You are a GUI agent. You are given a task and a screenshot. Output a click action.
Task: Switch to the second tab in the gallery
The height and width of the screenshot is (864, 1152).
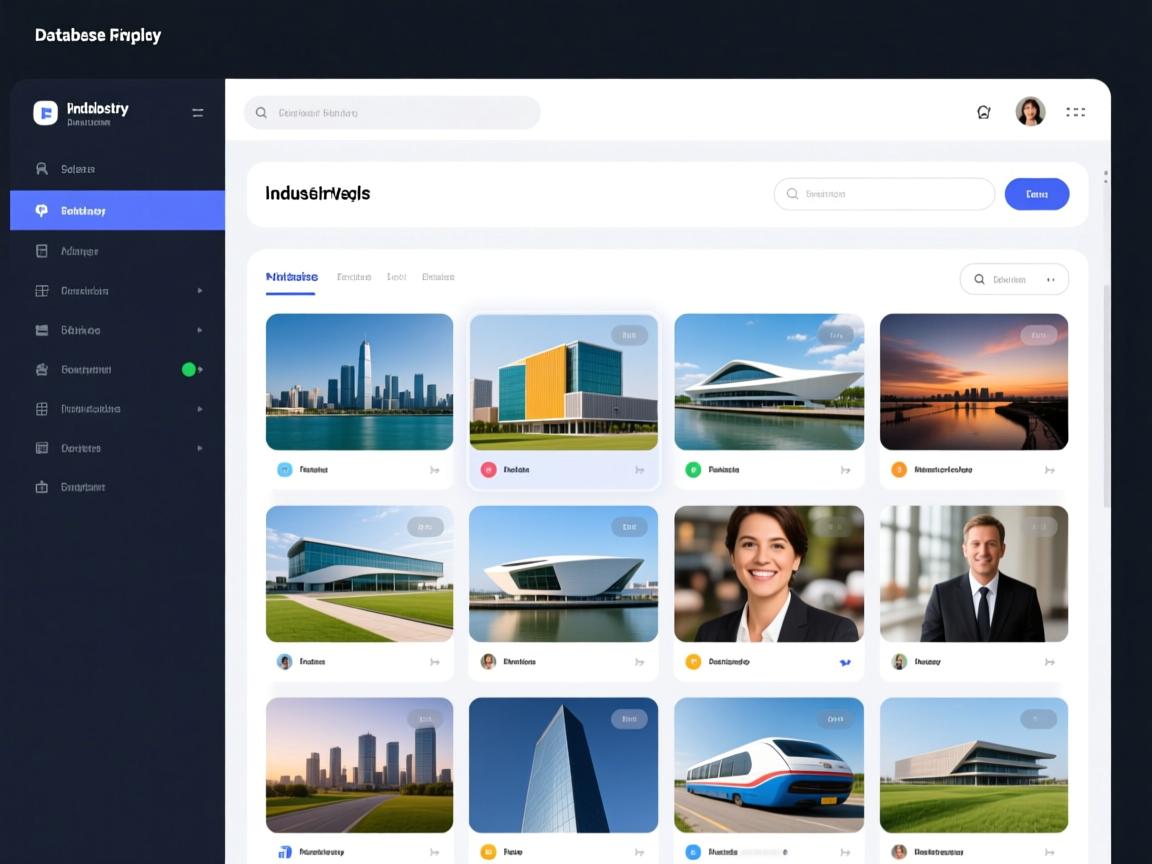click(354, 277)
